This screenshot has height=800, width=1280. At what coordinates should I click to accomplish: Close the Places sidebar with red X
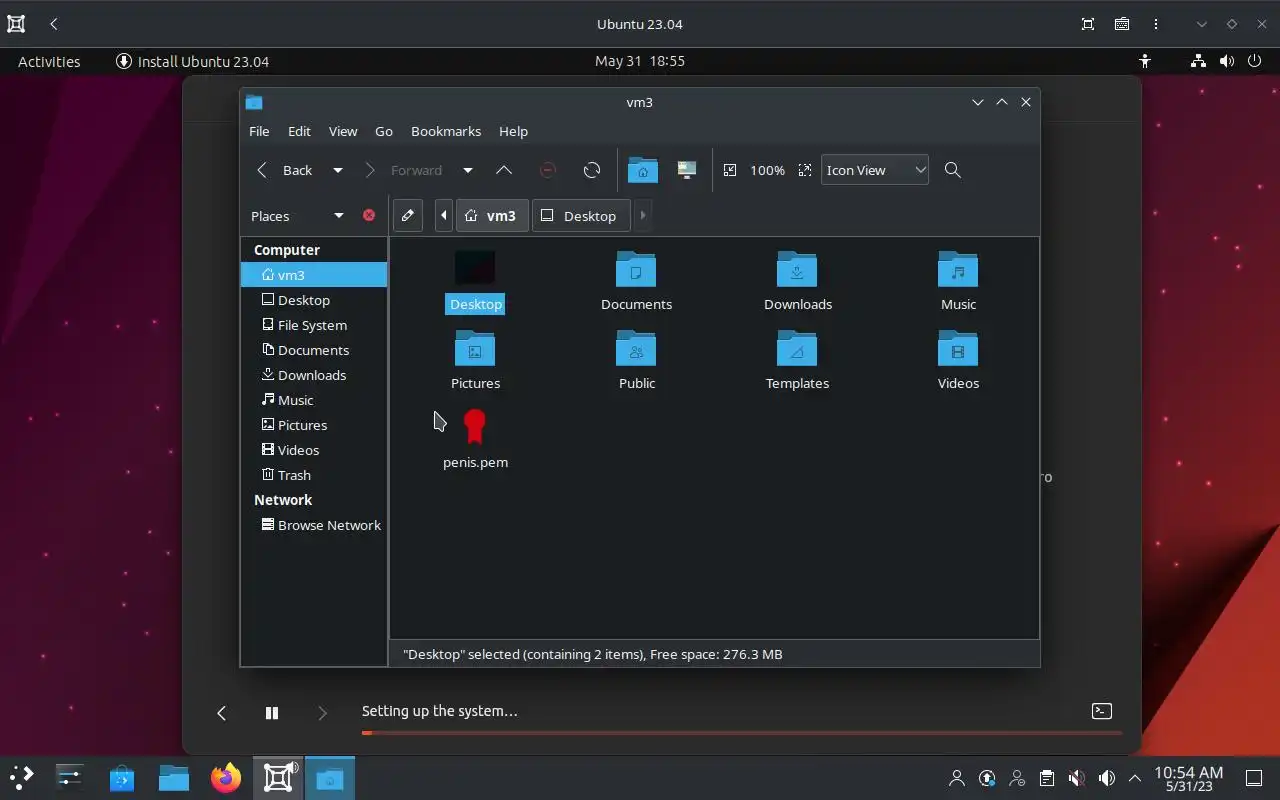point(369,215)
